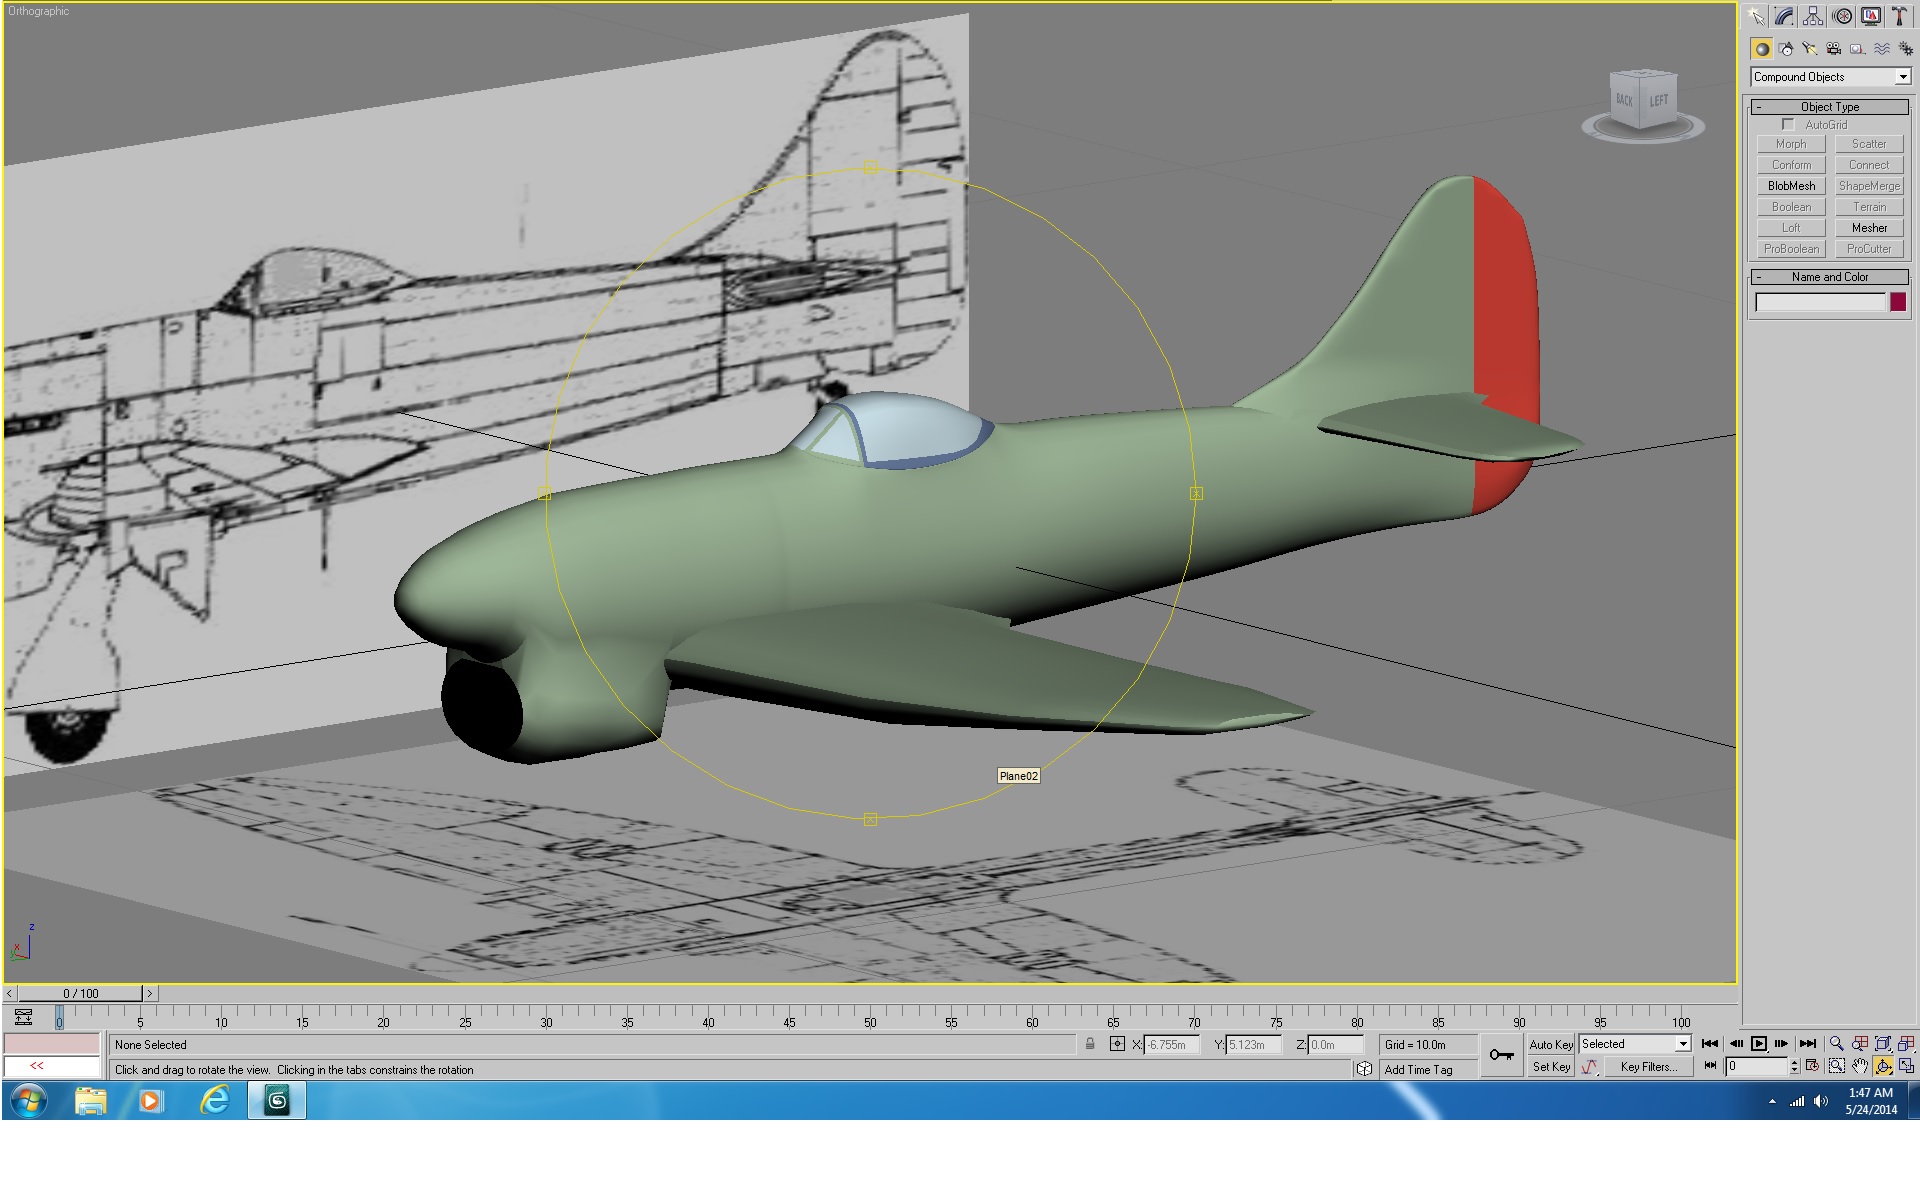1920x1200 pixels.
Task: Toggle Set Key animation mode
Action: (x=1551, y=1067)
